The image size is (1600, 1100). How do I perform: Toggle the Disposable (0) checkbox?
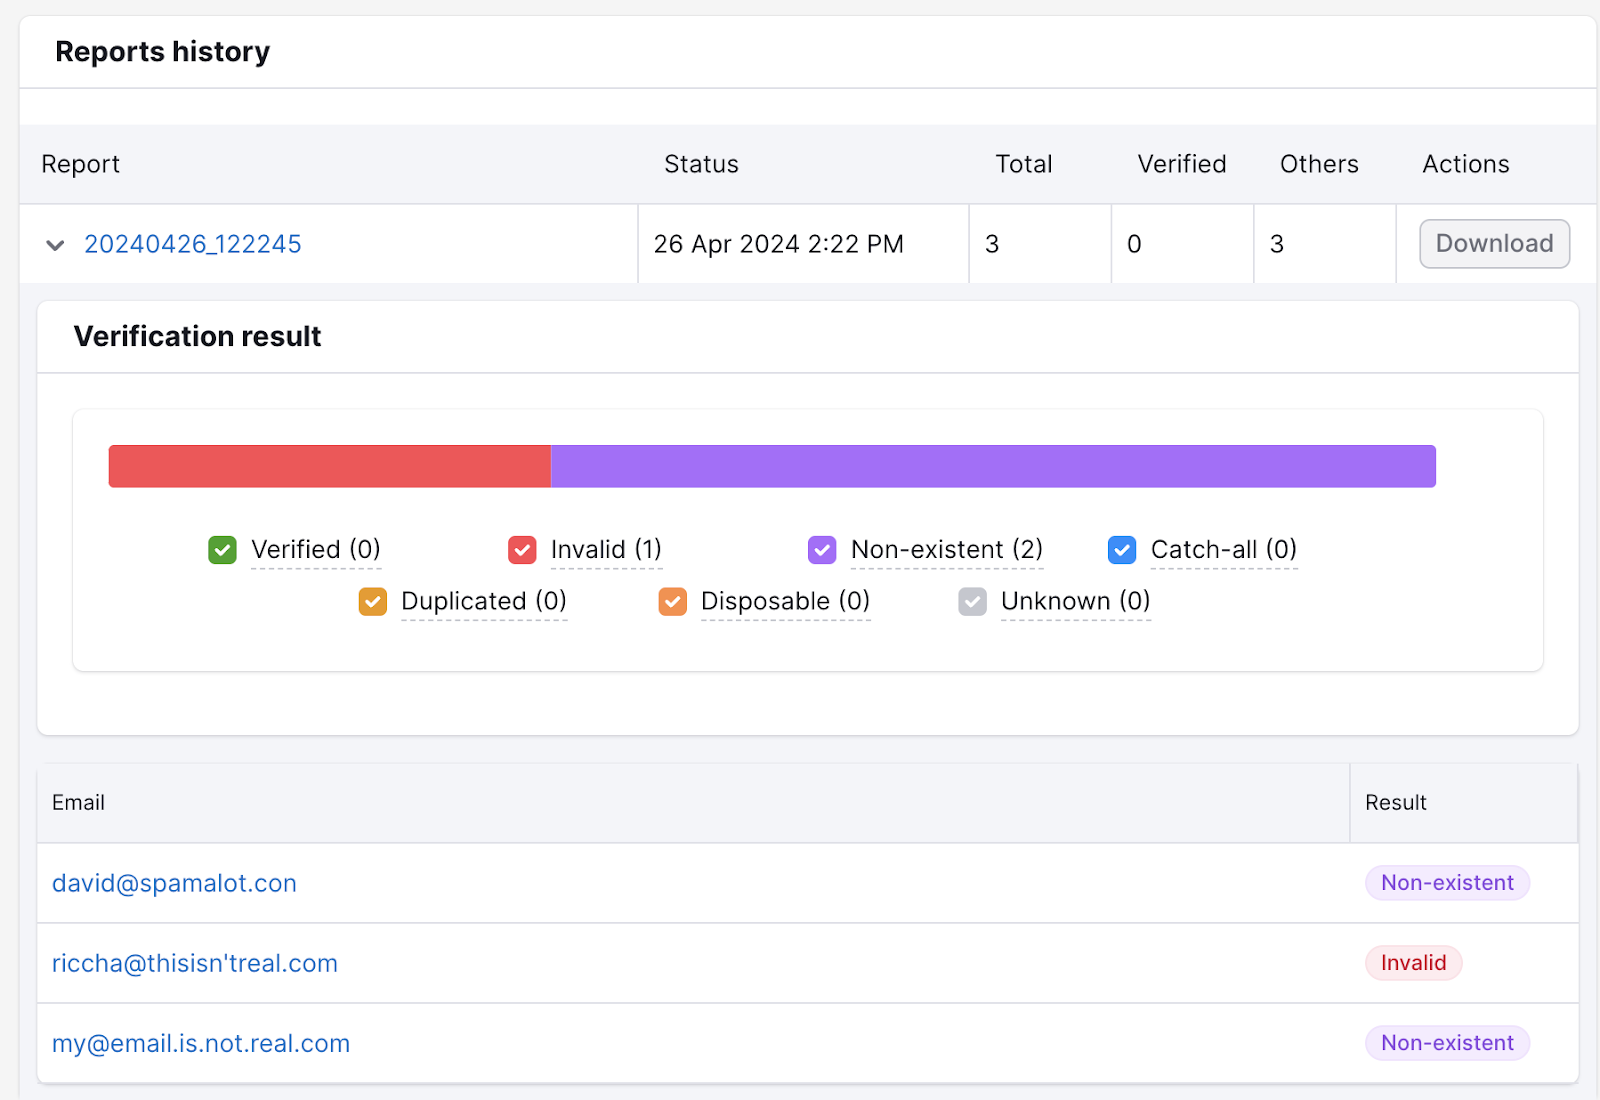(x=673, y=602)
